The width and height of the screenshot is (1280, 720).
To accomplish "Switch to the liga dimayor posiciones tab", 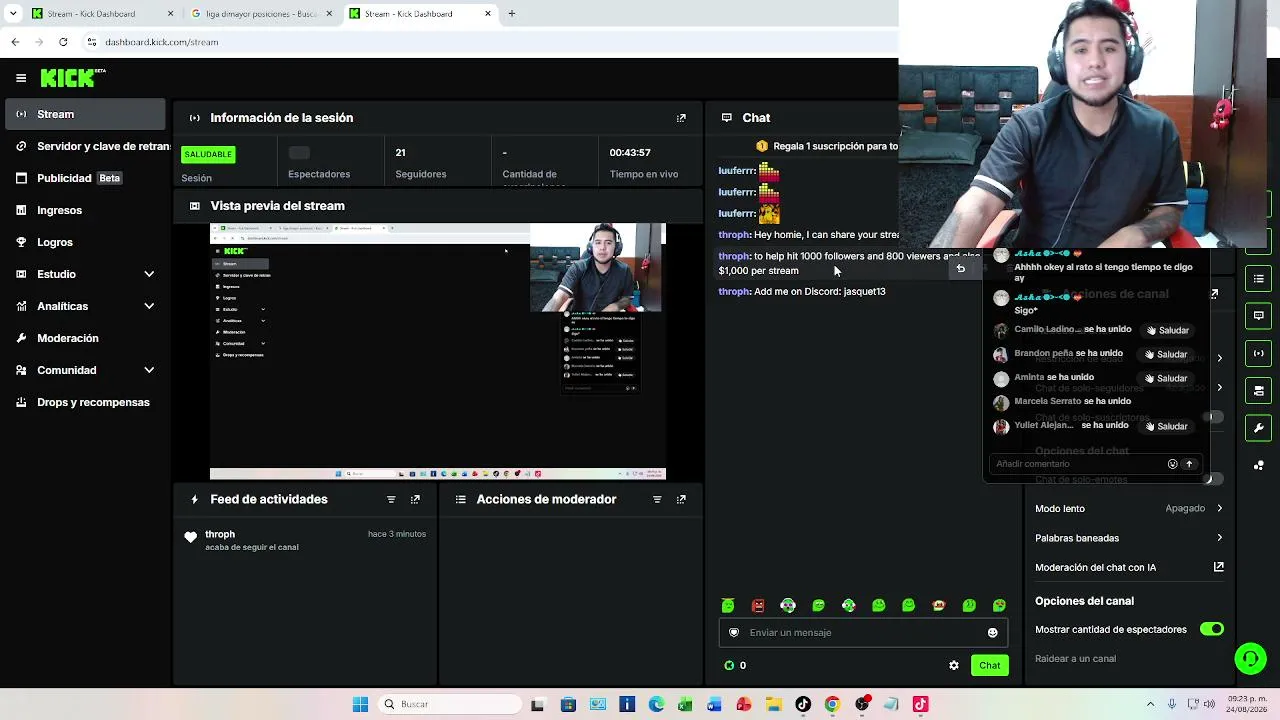I will point(260,14).
